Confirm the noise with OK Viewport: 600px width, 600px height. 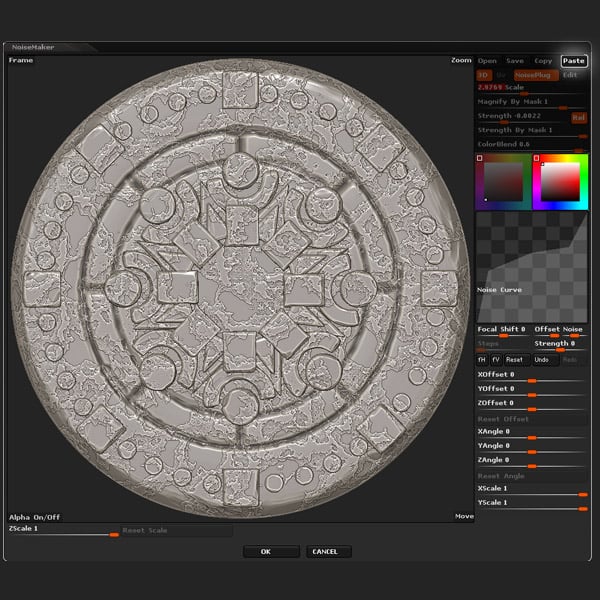(271, 551)
